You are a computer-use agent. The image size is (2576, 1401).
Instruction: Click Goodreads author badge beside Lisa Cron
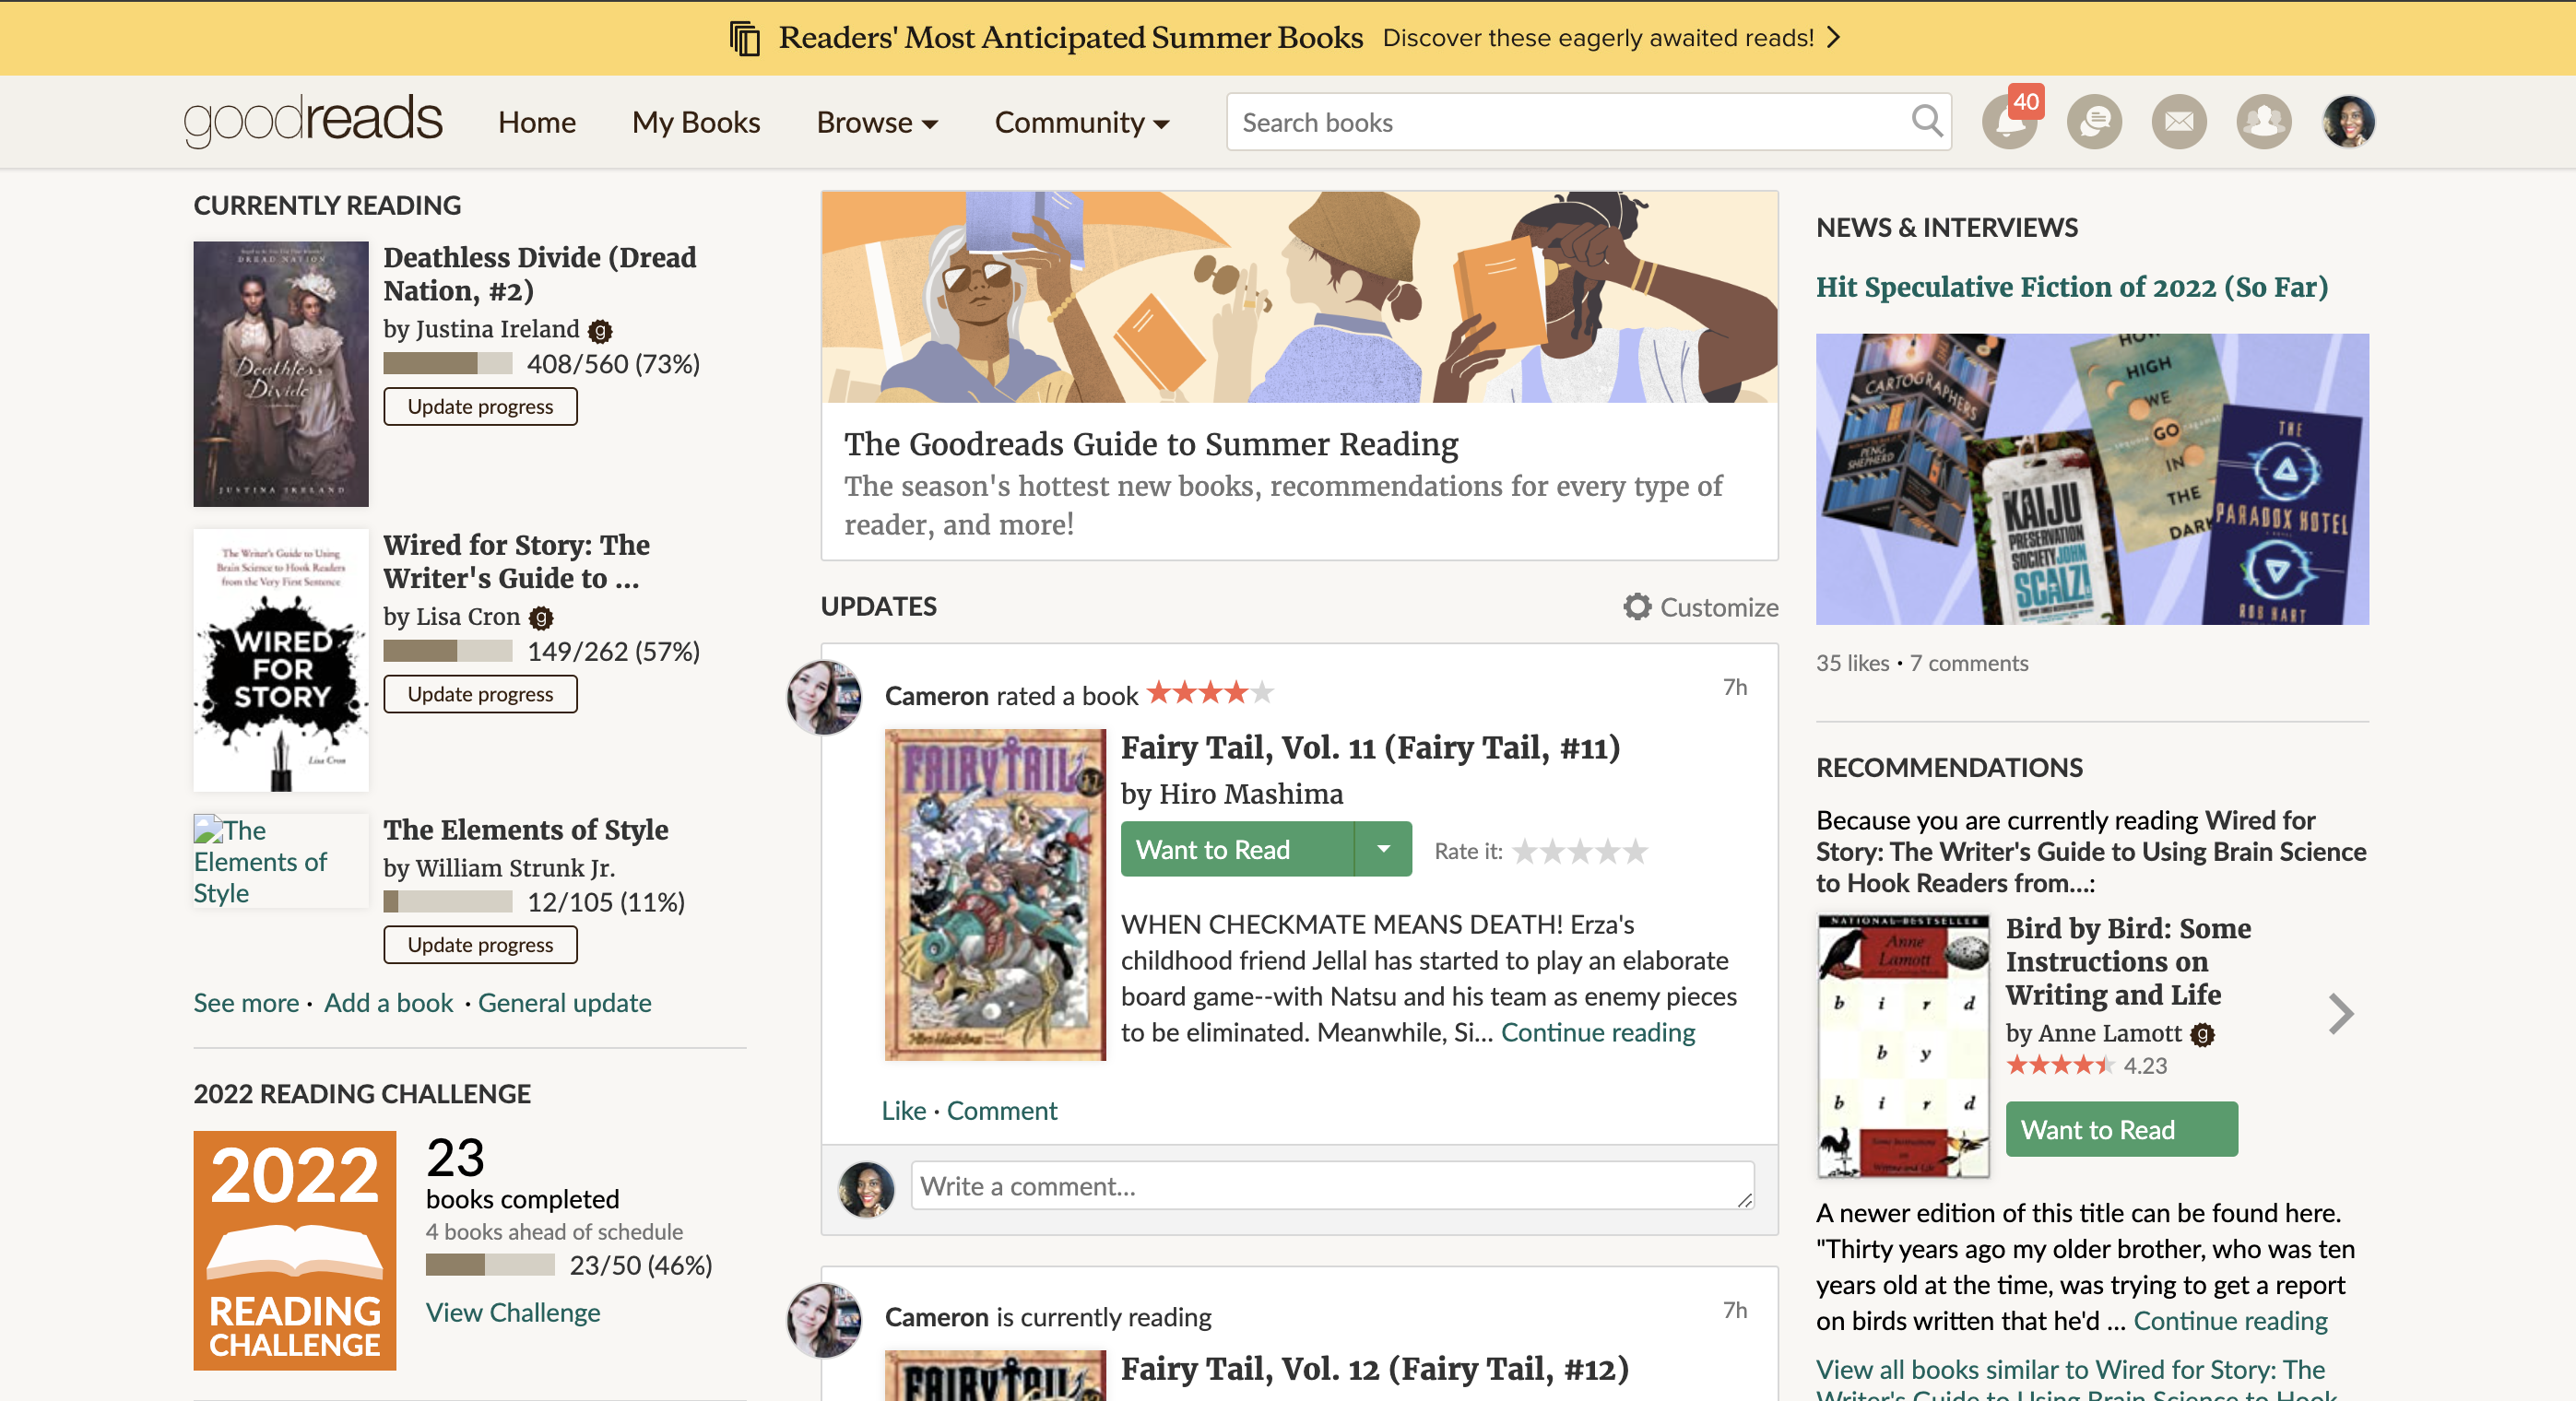click(541, 618)
